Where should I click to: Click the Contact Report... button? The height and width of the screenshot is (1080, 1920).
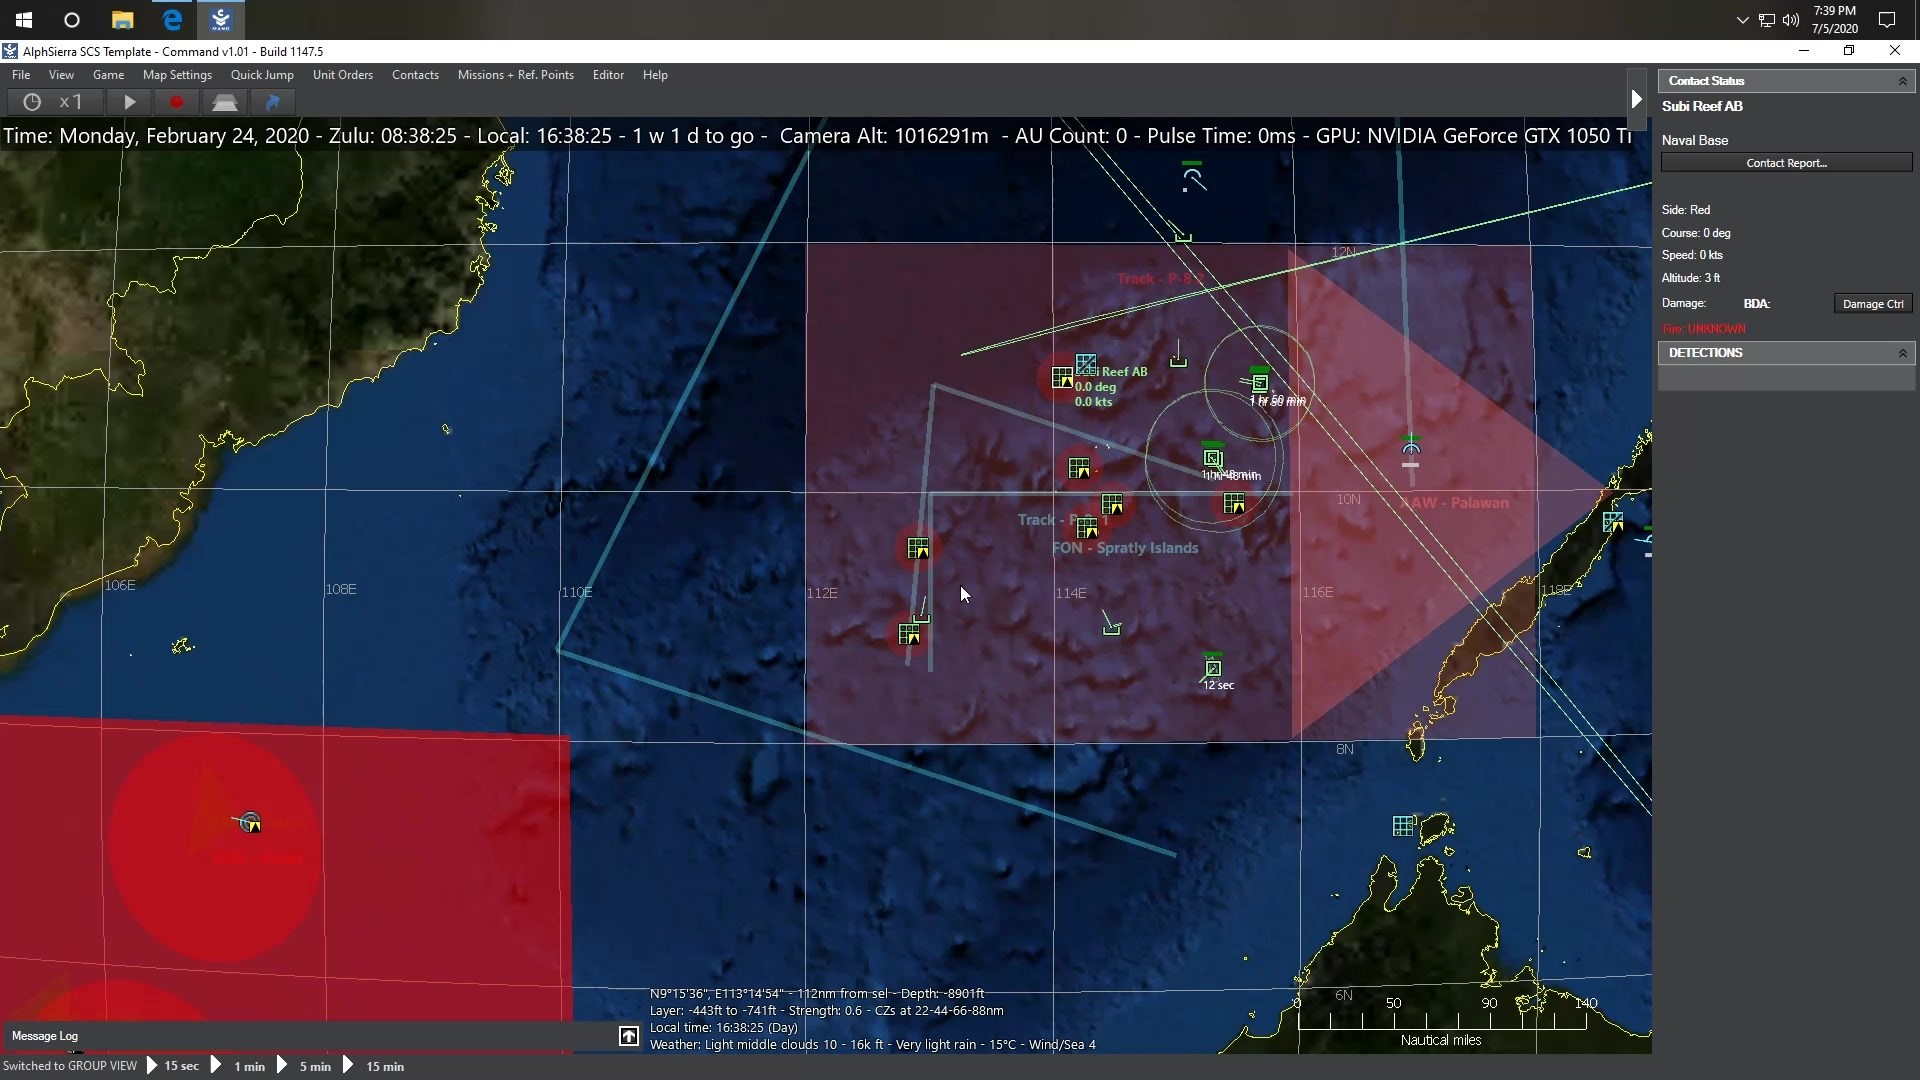pos(1786,163)
